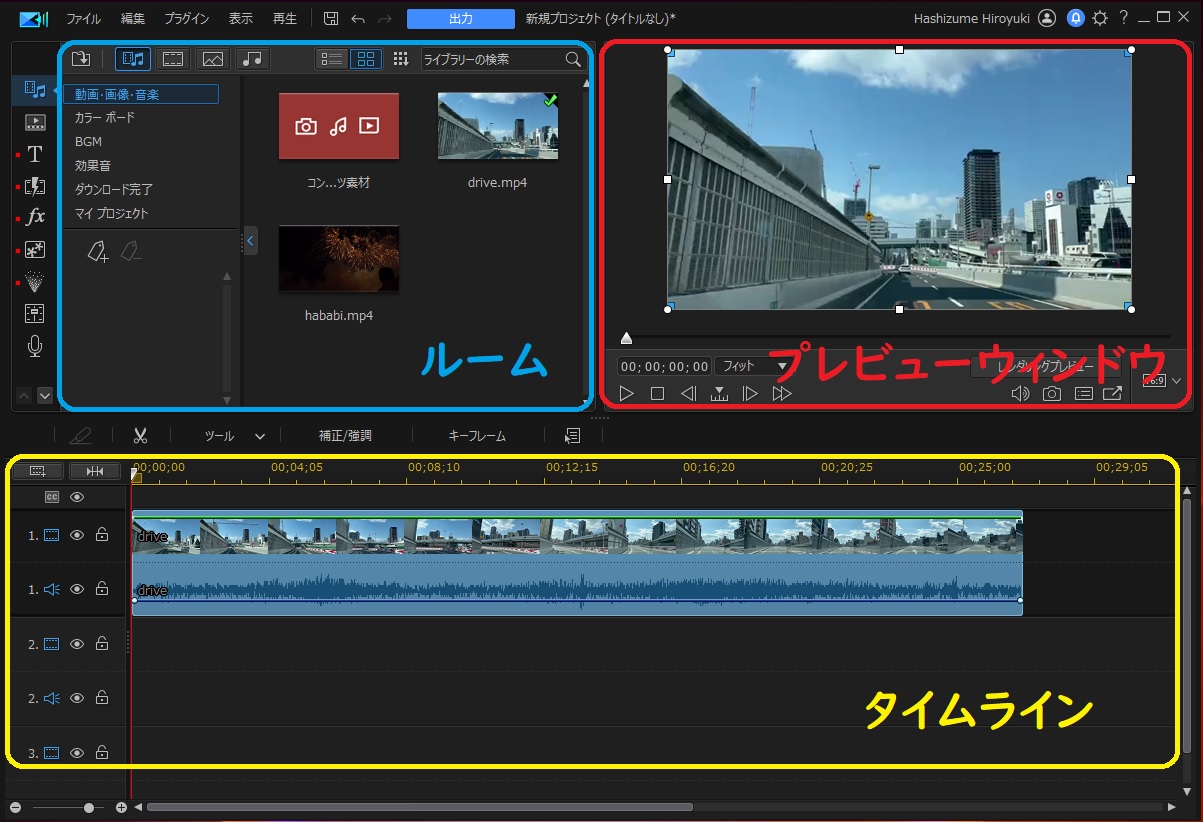
Task: Take a snapshot with the camera icon
Action: [1051, 394]
